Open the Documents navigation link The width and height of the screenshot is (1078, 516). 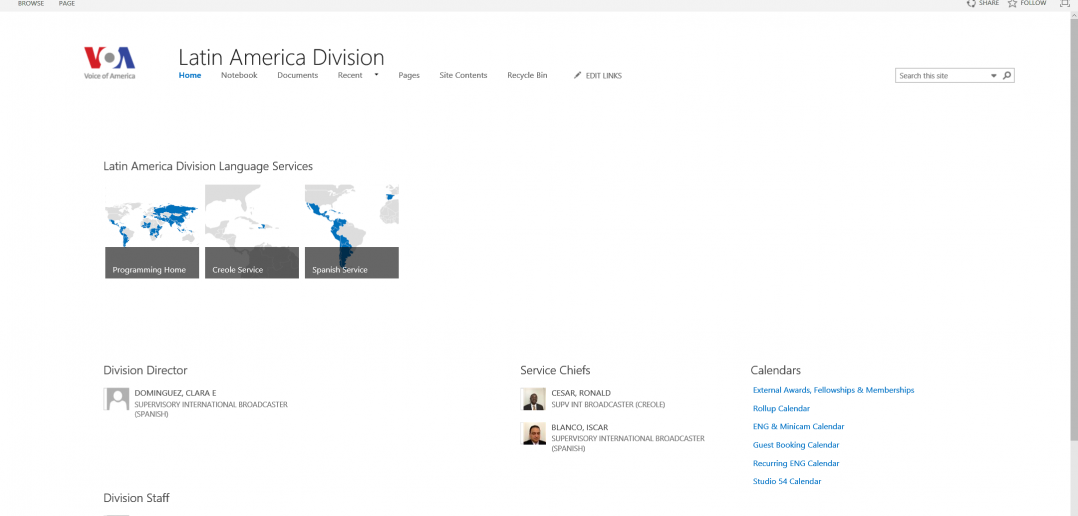pyautogui.click(x=298, y=76)
